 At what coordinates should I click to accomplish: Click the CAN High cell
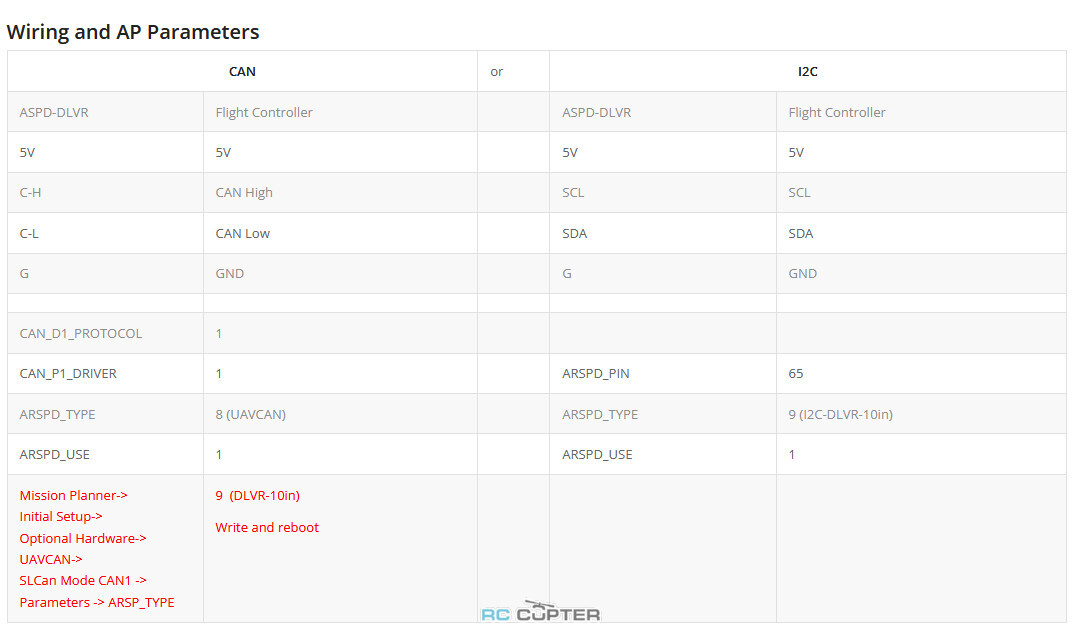coord(340,193)
